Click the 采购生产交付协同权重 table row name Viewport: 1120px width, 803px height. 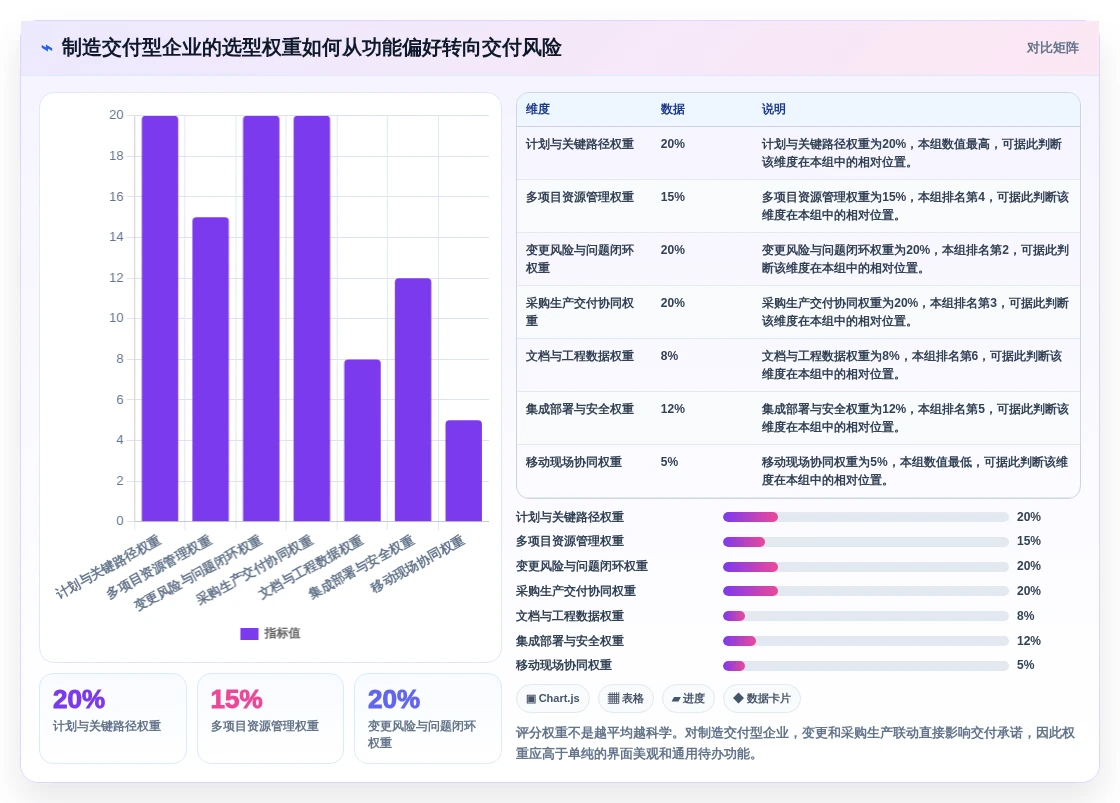click(580, 312)
